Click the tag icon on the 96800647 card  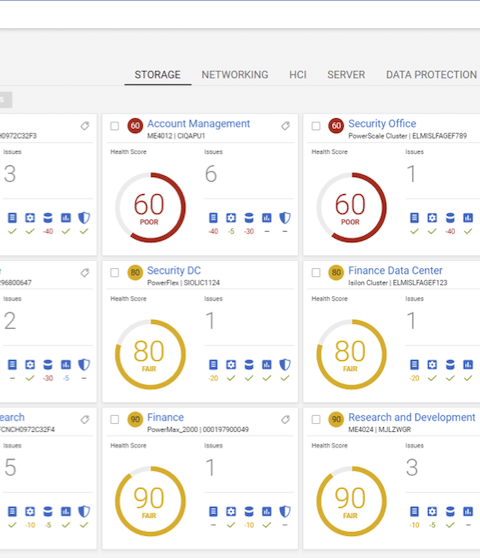pyautogui.click(x=85, y=273)
